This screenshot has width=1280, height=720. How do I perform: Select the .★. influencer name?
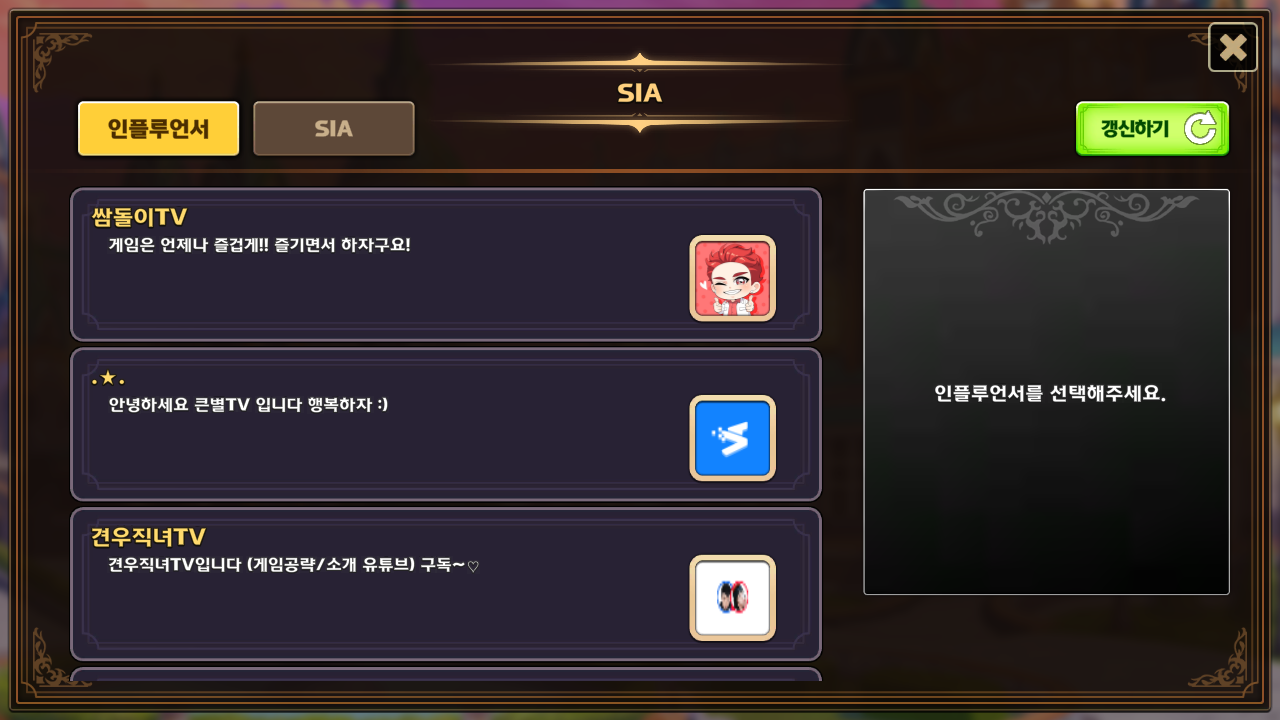point(108,378)
